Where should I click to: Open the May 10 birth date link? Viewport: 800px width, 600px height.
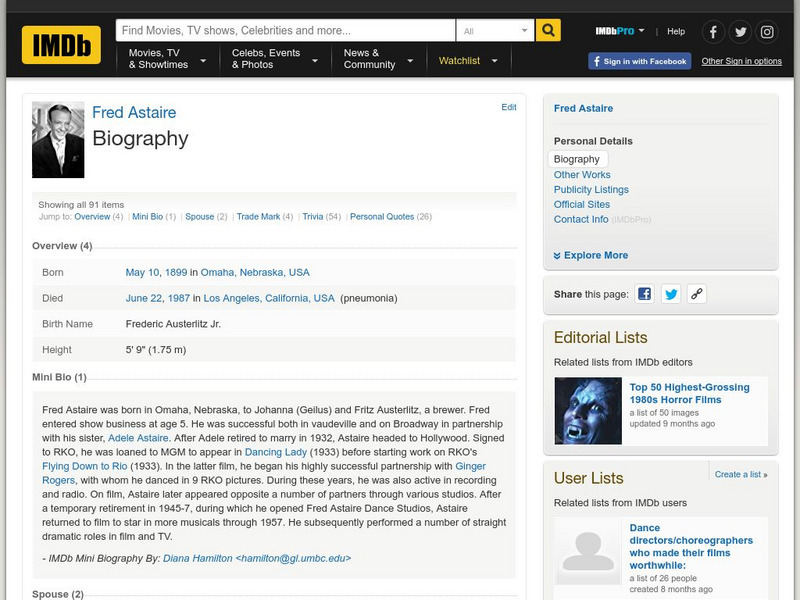pos(142,272)
